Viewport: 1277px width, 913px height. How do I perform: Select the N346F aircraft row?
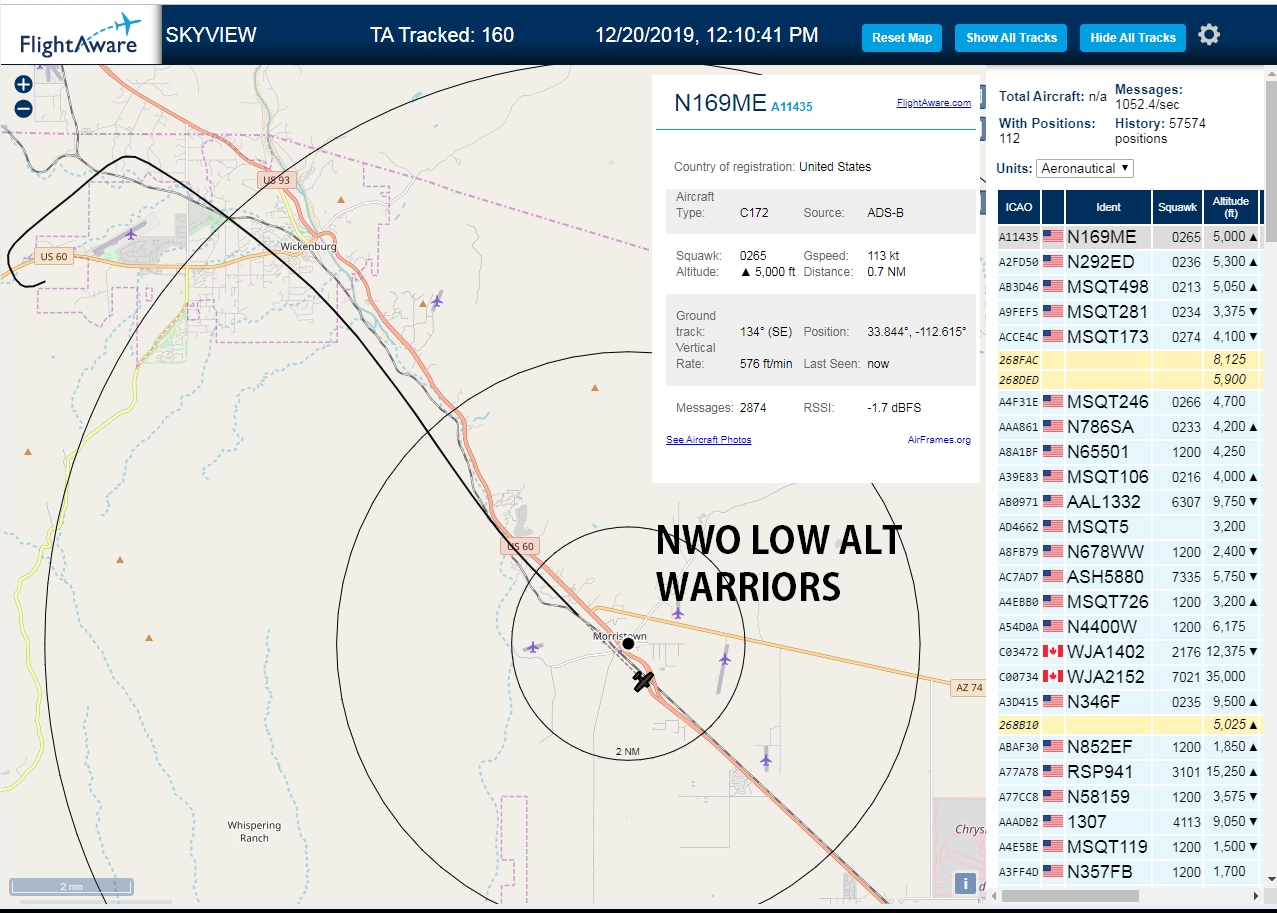(x=1129, y=702)
